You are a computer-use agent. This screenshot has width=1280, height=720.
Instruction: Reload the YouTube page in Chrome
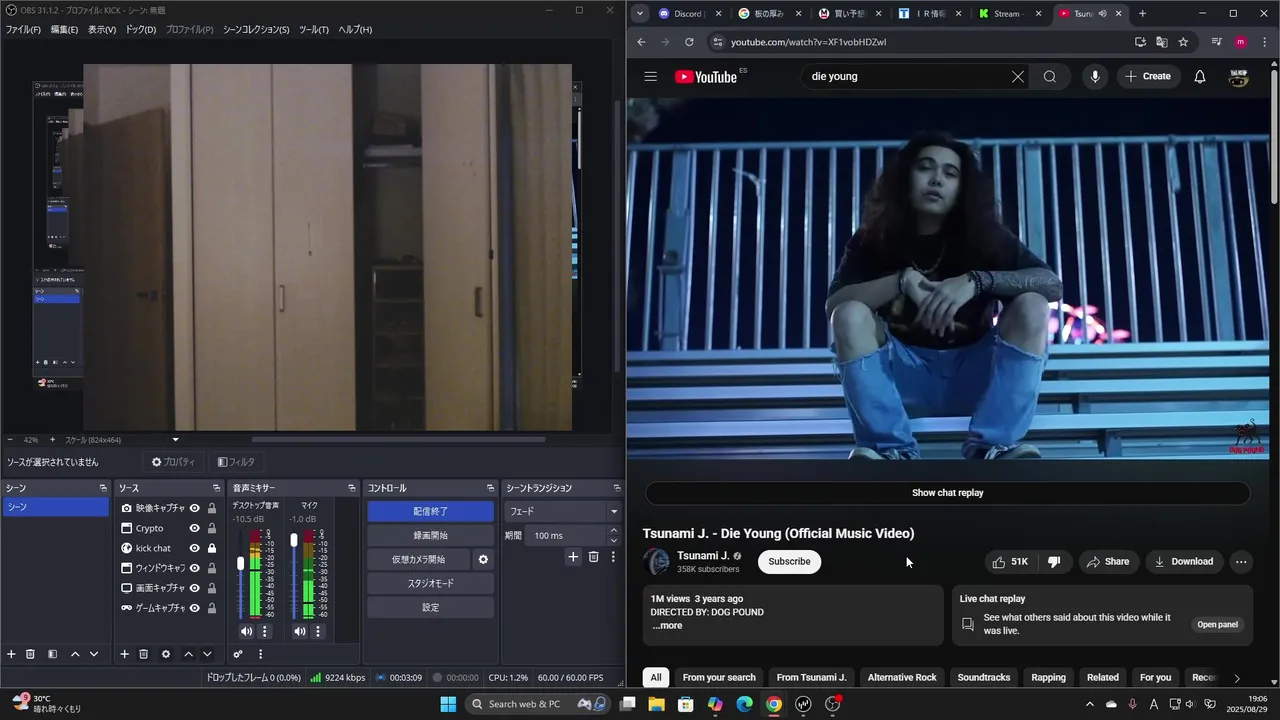[689, 42]
